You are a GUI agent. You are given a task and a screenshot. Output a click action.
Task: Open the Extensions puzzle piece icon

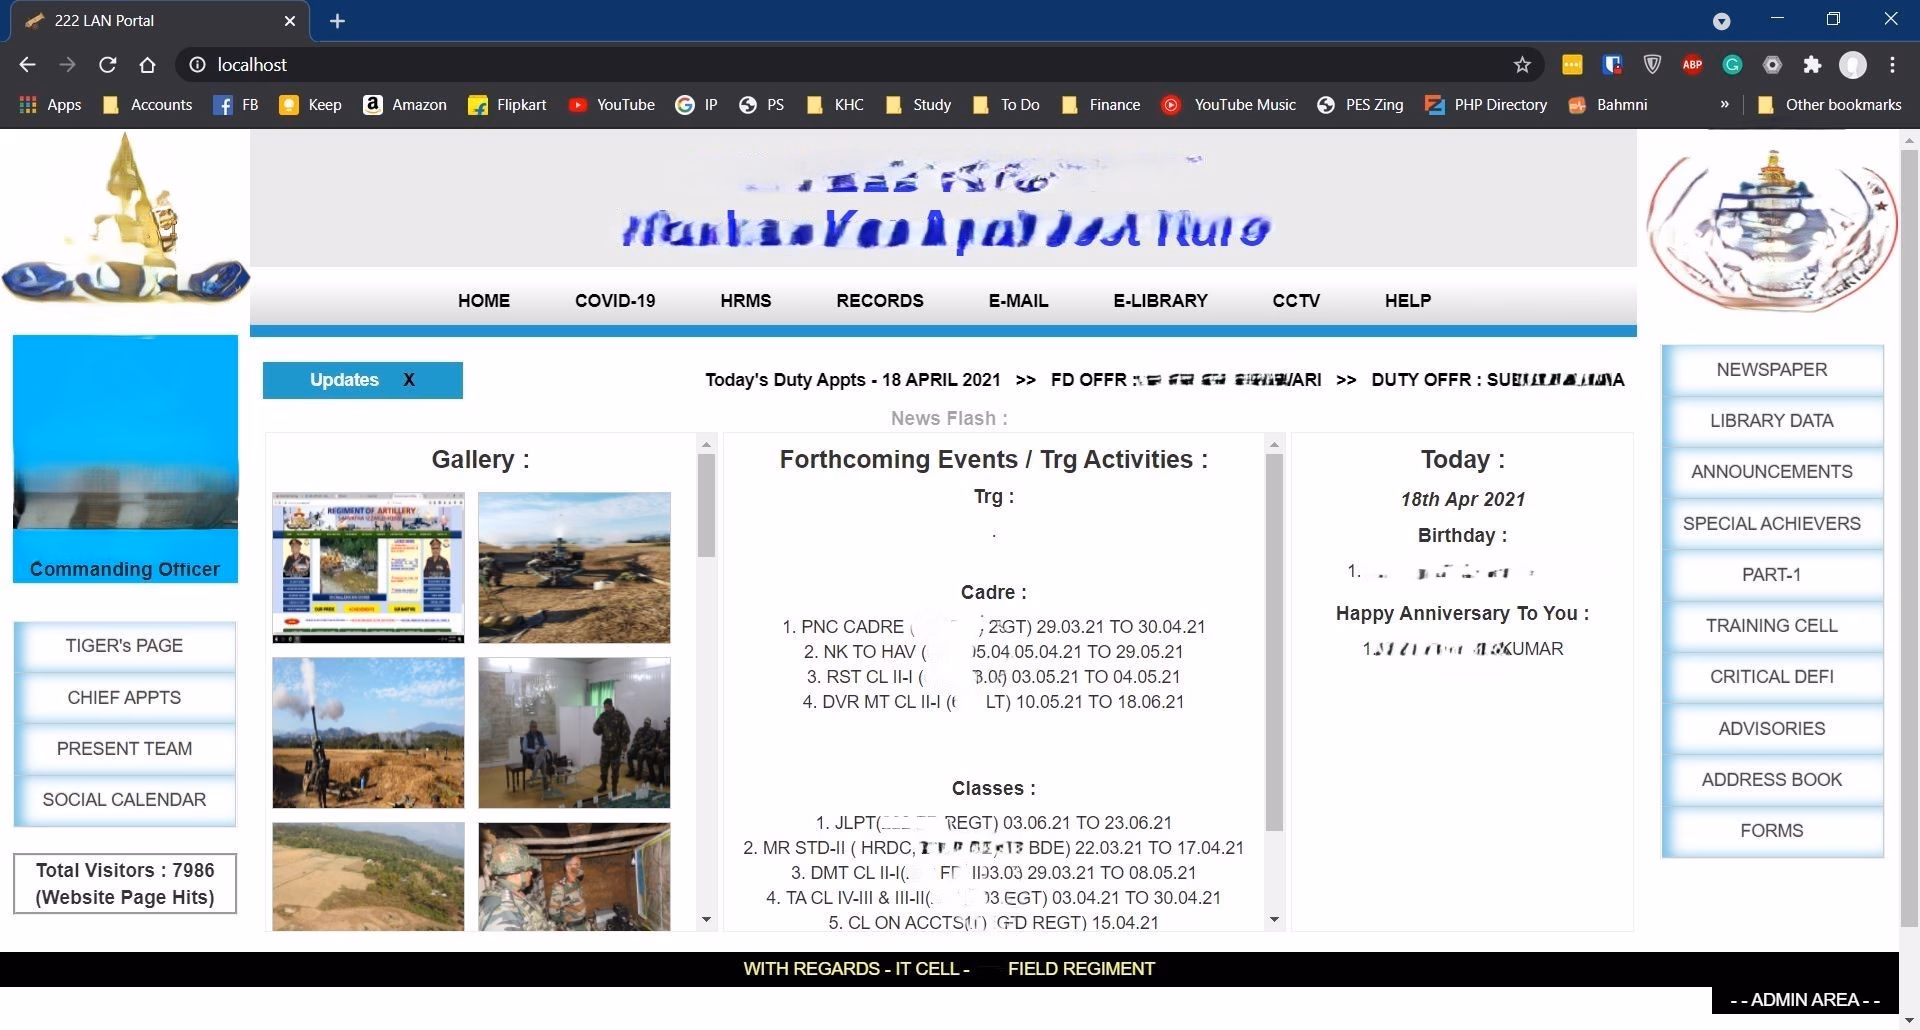[1812, 65]
